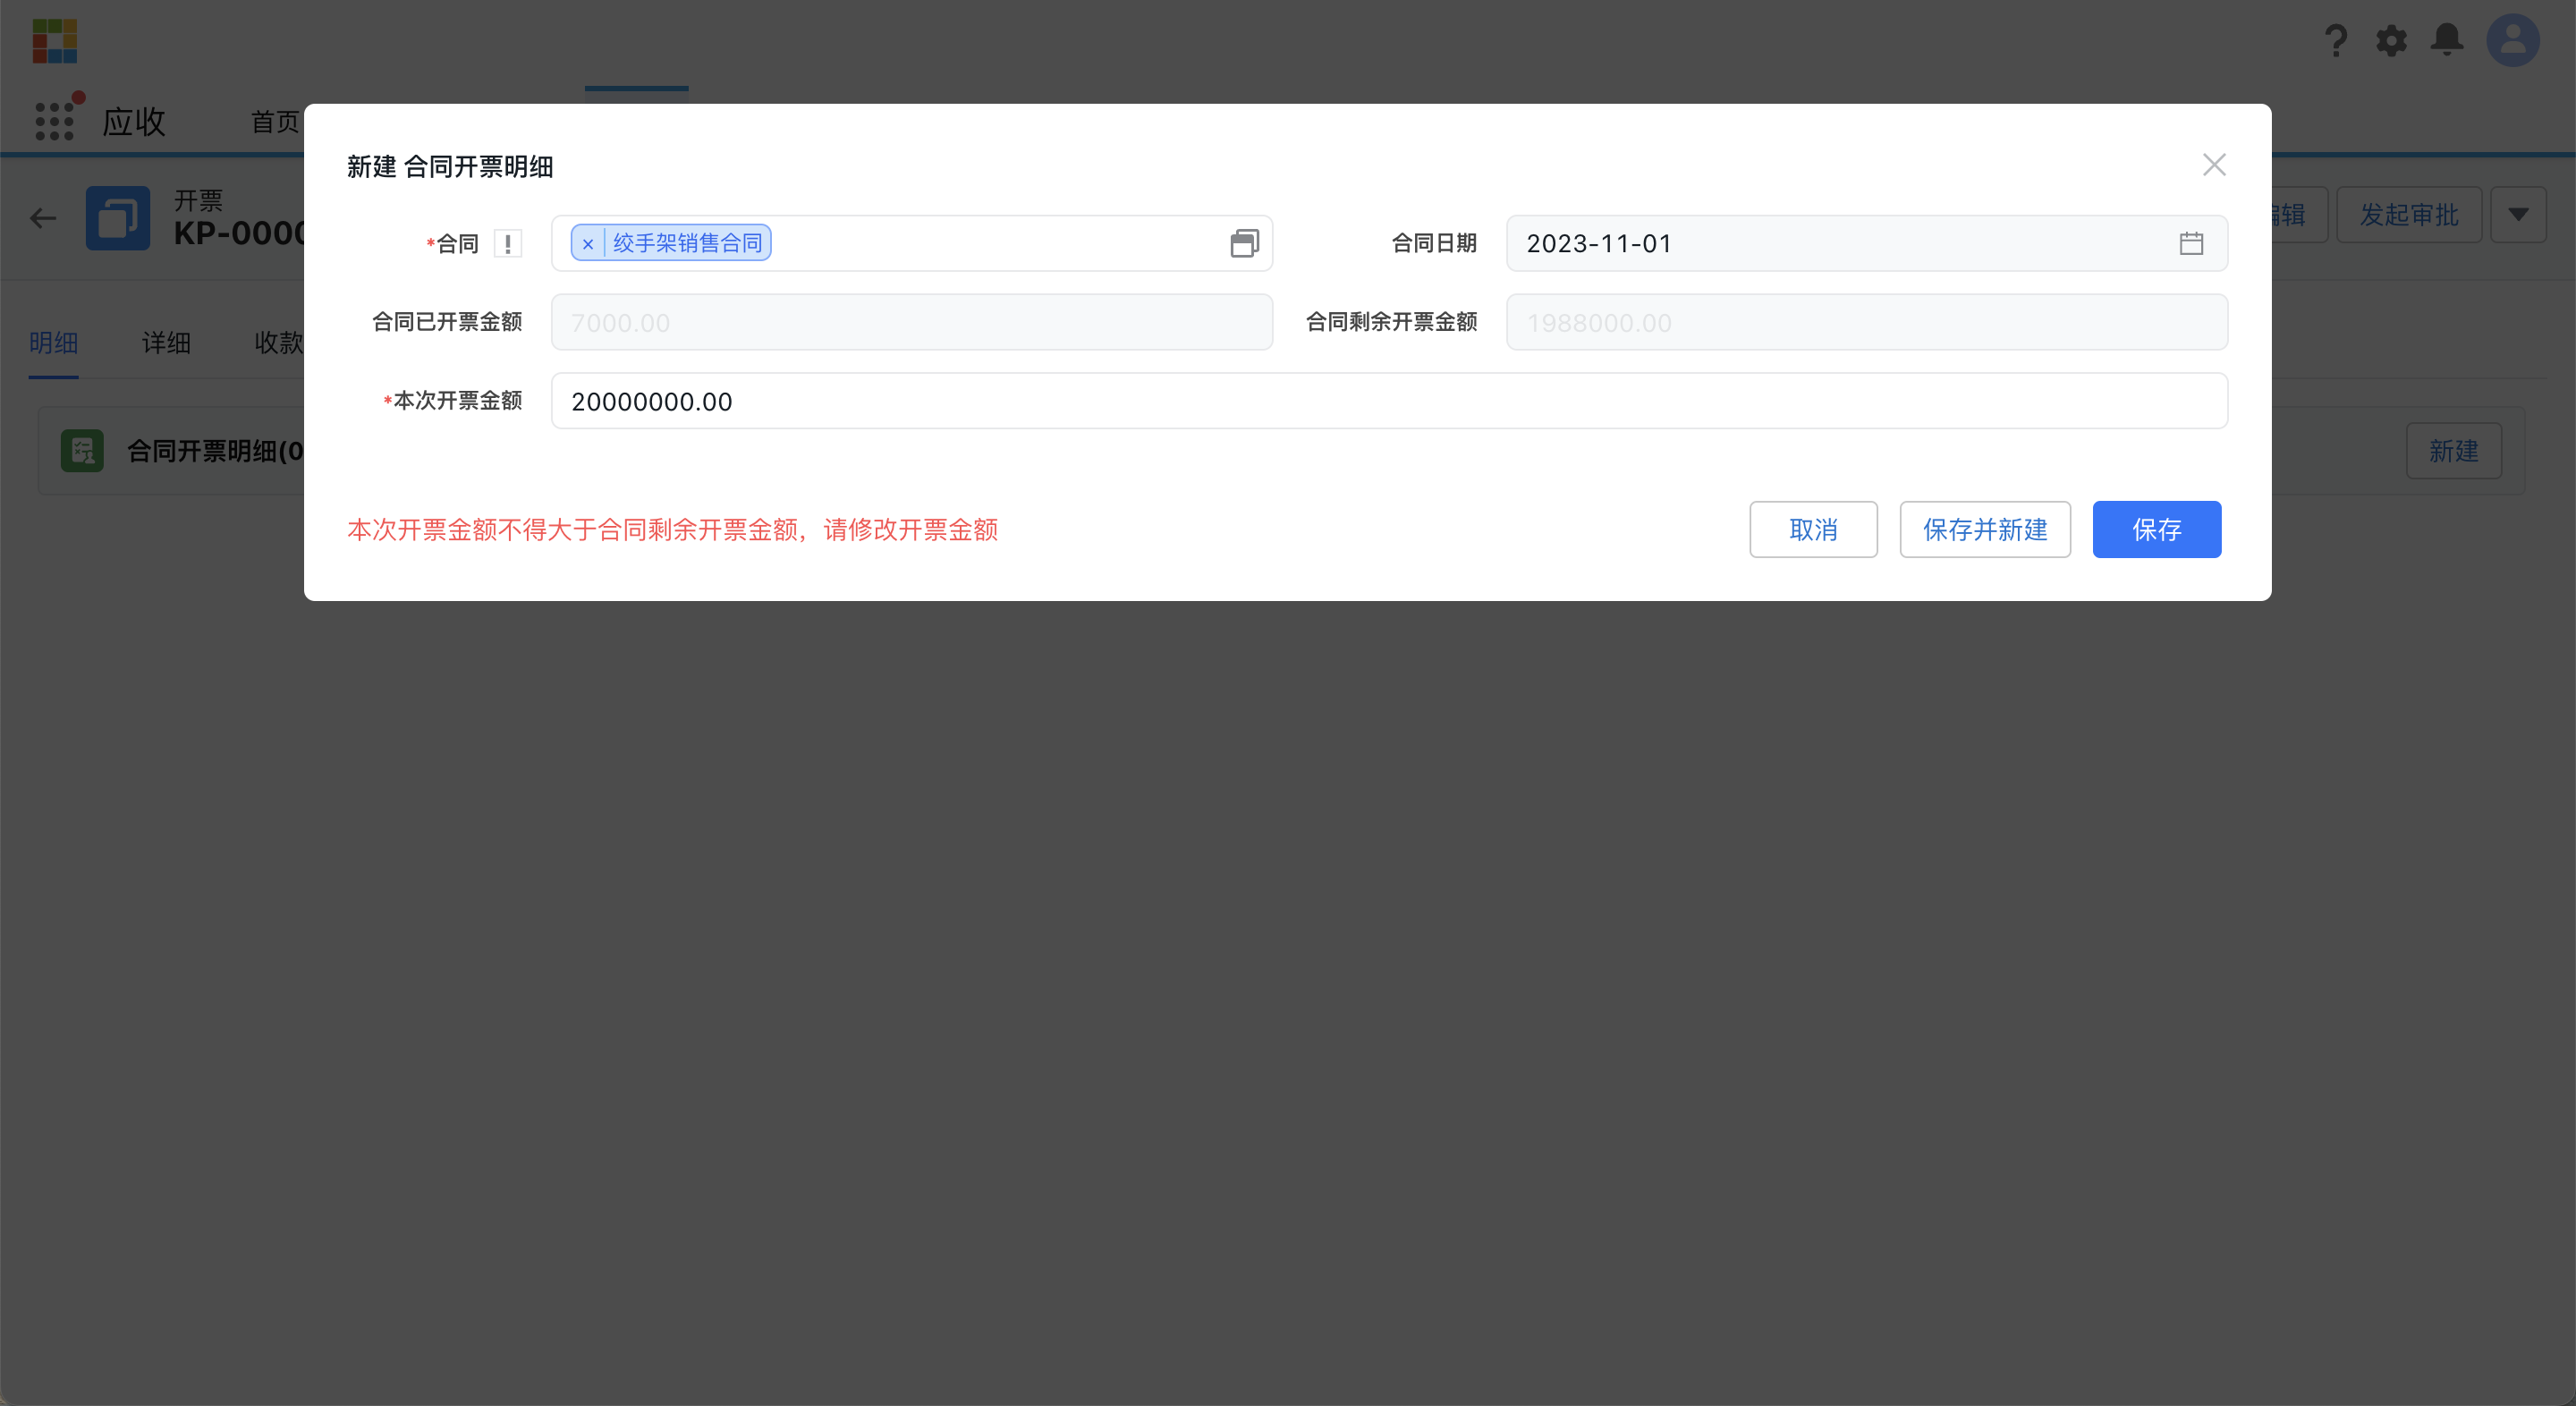Go back with the left arrow
2576x1406 pixels.
coord(43,217)
